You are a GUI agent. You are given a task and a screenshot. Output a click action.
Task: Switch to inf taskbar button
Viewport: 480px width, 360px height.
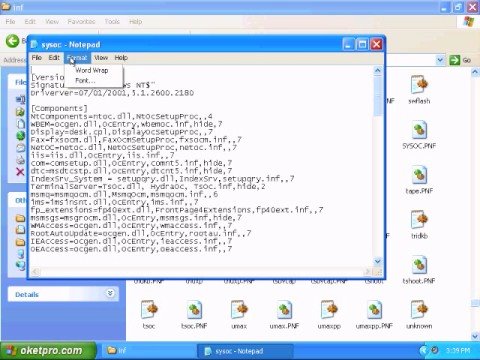[148, 351]
